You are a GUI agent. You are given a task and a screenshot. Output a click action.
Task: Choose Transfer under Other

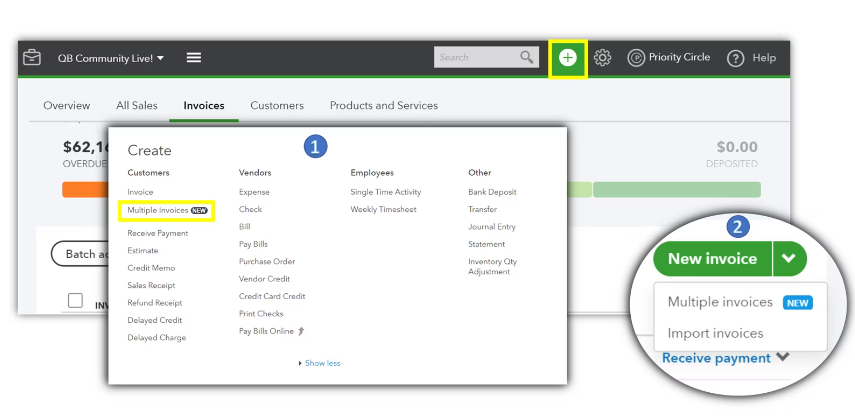[x=483, y=209]
